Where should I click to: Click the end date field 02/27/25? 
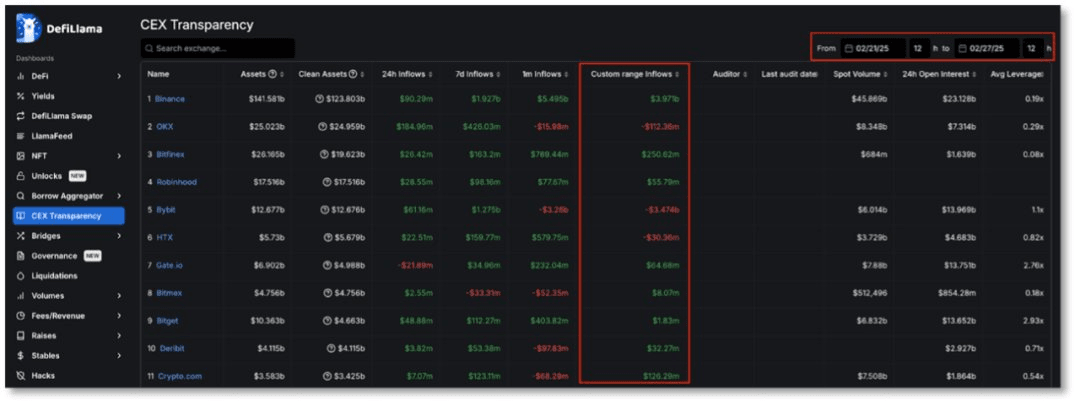(x=987, y=48)
